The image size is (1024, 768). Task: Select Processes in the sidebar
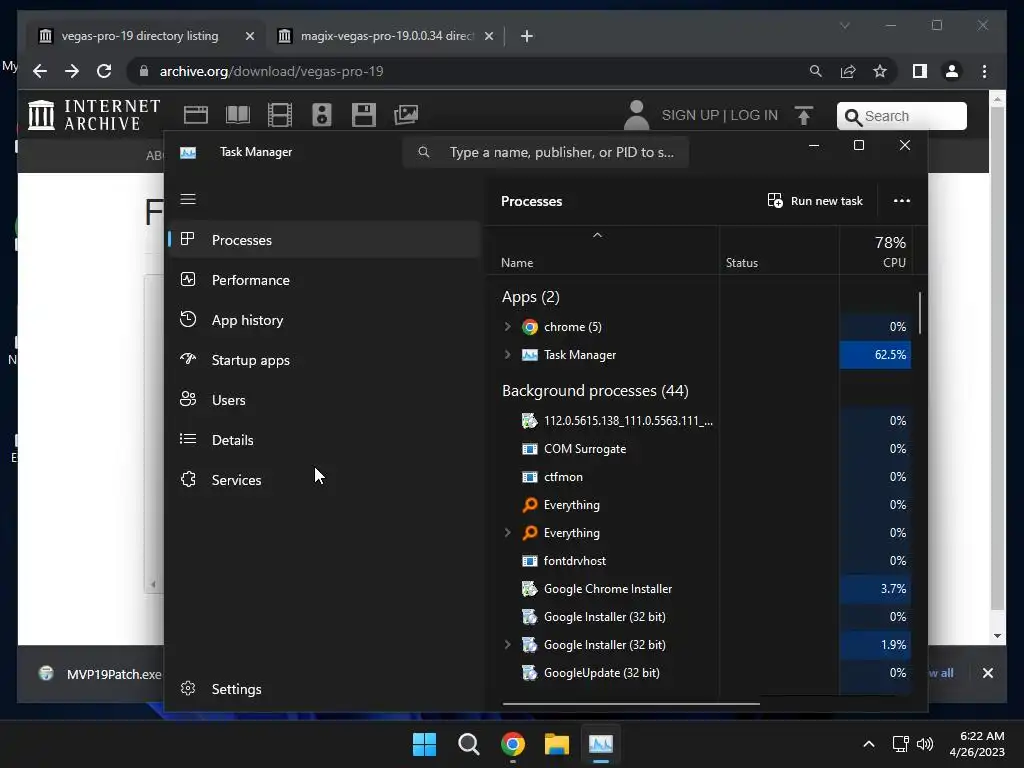click(x=325, y=240)
